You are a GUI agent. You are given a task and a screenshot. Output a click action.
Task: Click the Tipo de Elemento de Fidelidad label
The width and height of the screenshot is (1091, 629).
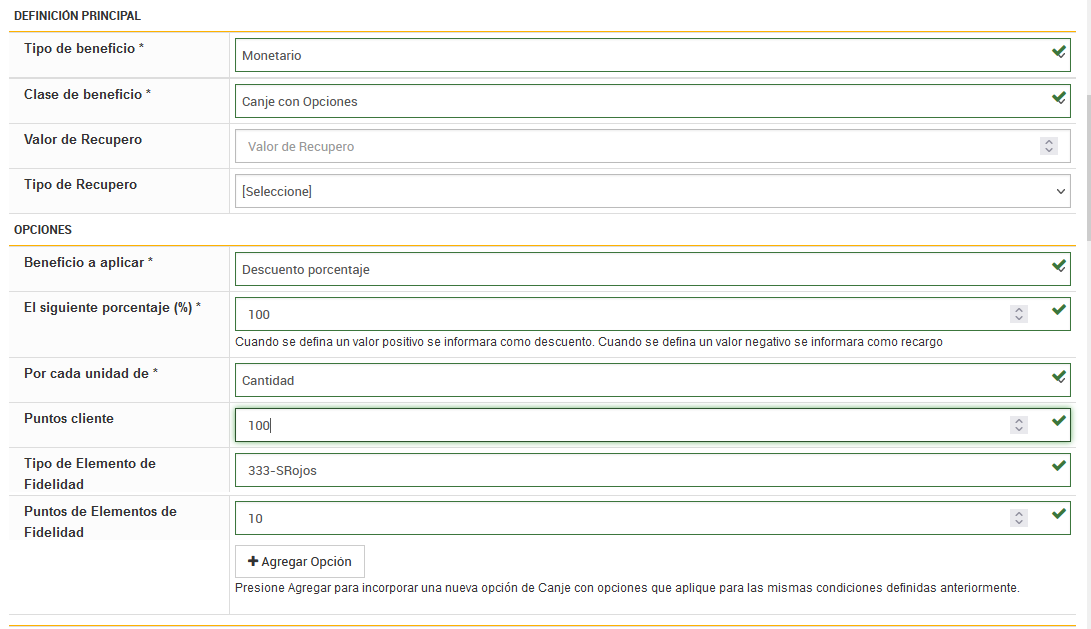tap(90, 474)
